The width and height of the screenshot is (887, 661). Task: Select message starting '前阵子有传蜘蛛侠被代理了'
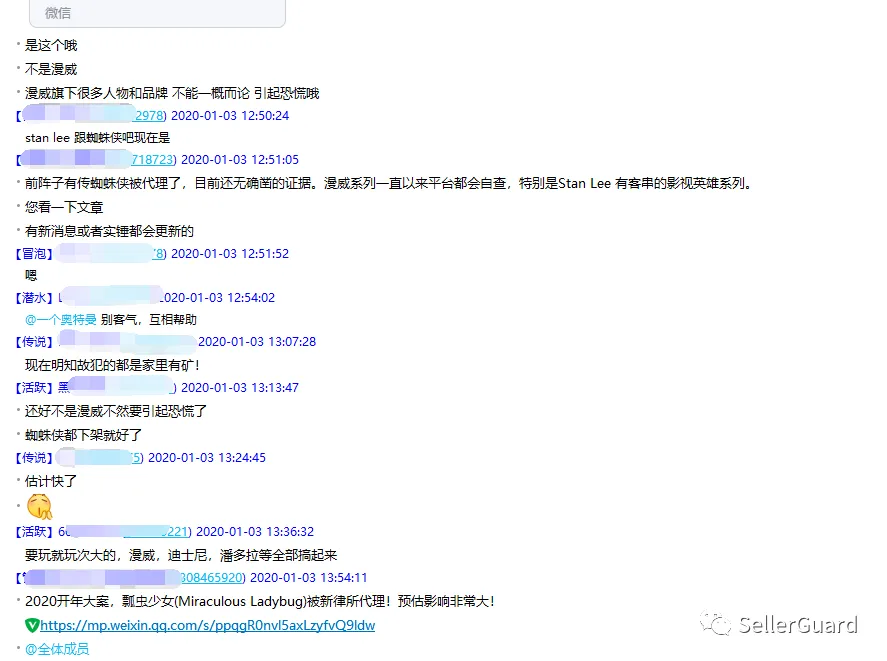click(x=388, y=183)
